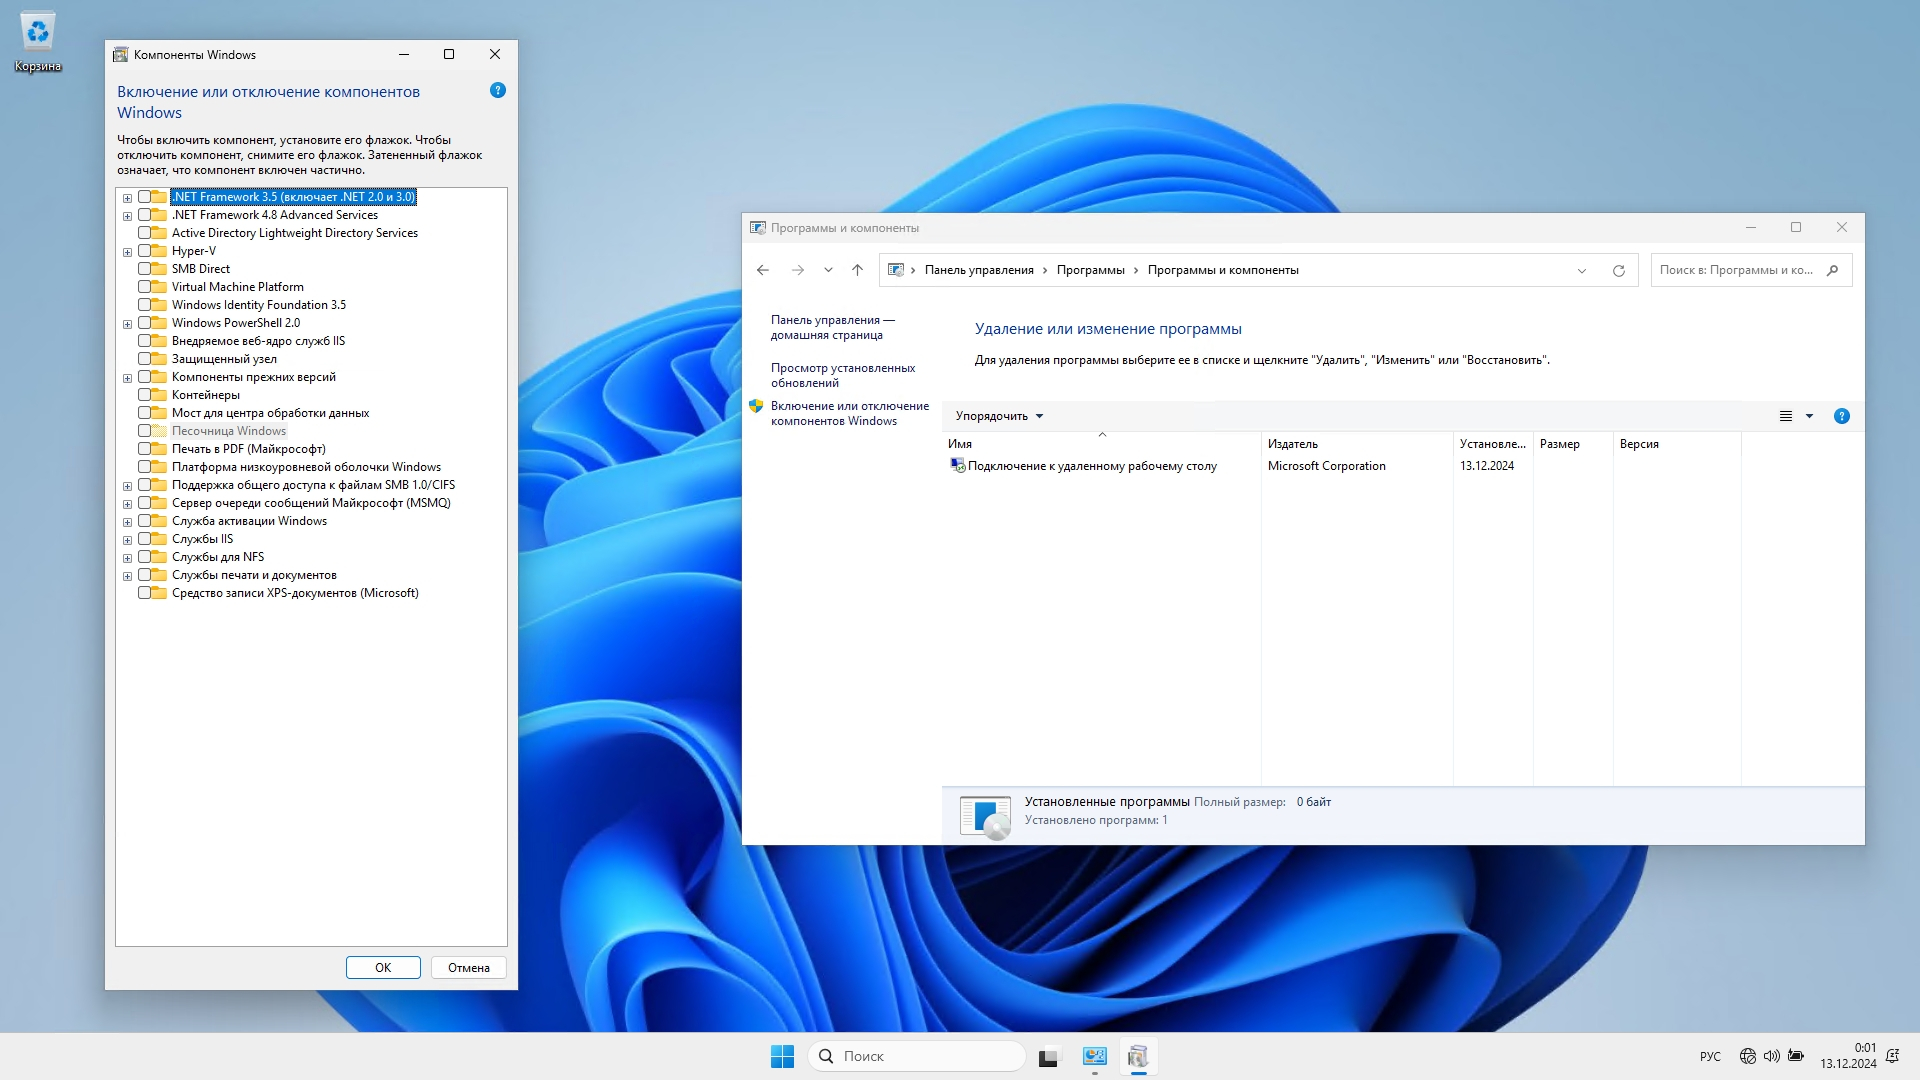Go back in Programs and Features window
Viewport: 1920px width, 1080px height.
coord(763,270)
